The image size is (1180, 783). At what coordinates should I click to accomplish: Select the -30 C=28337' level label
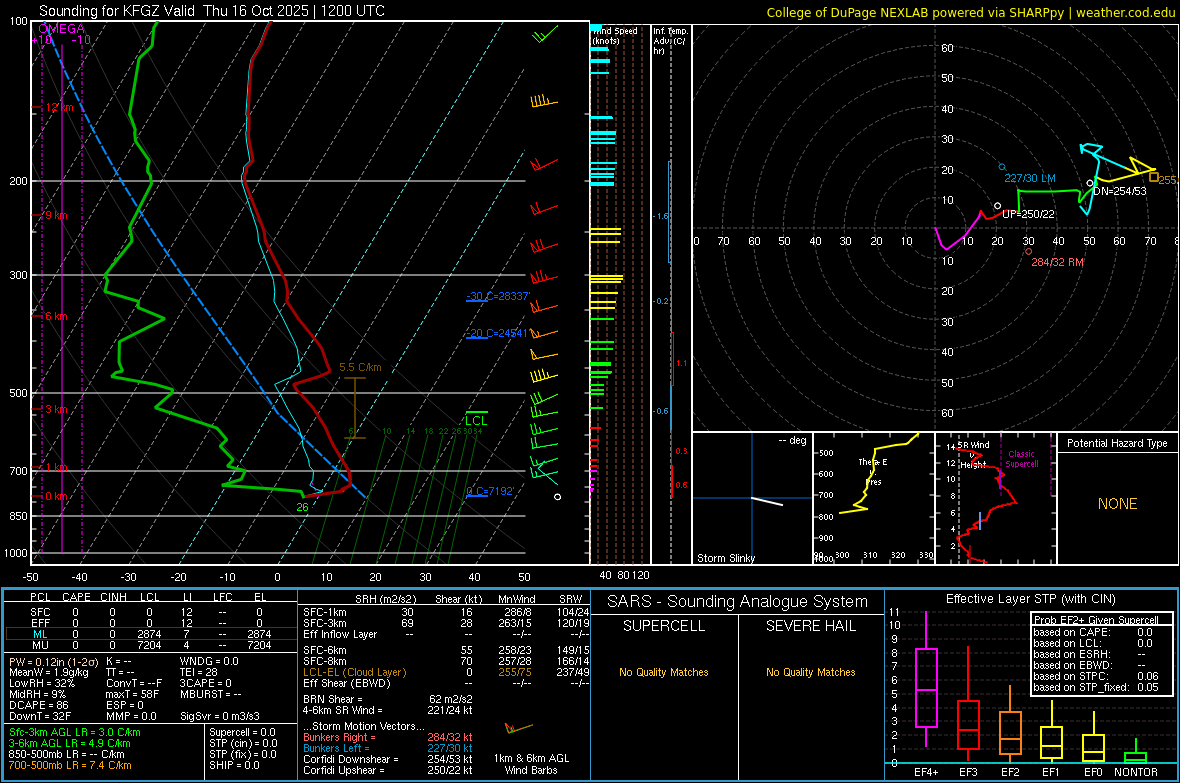(x=498, y=296)
